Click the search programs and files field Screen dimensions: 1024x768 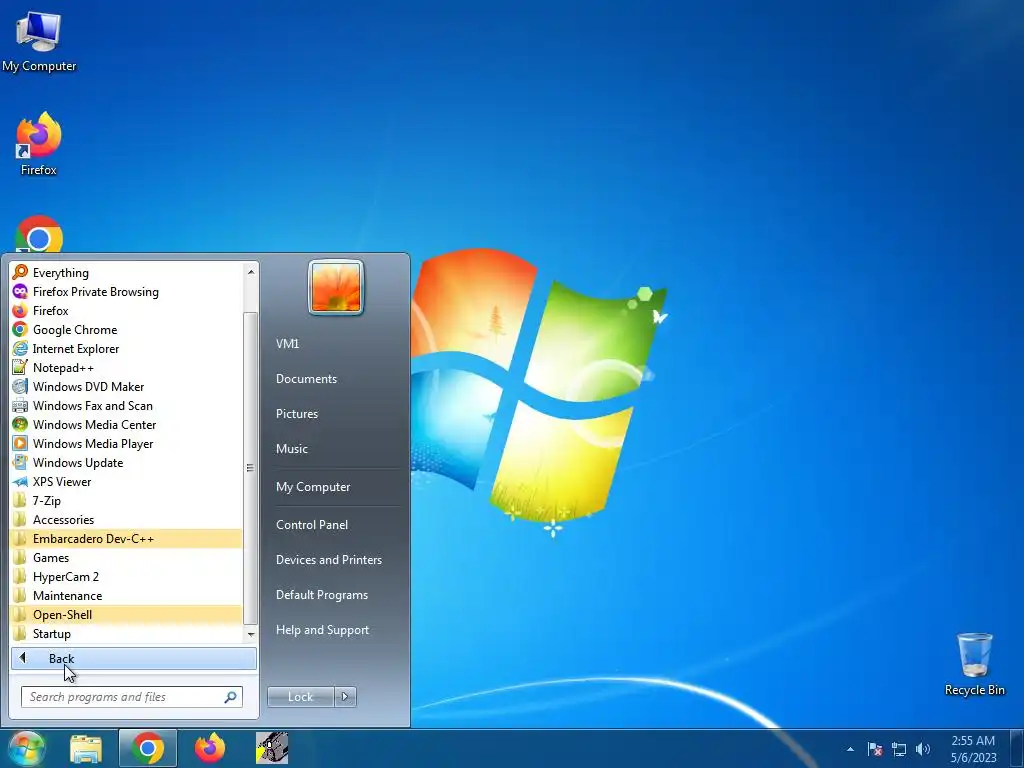(132, 697)
